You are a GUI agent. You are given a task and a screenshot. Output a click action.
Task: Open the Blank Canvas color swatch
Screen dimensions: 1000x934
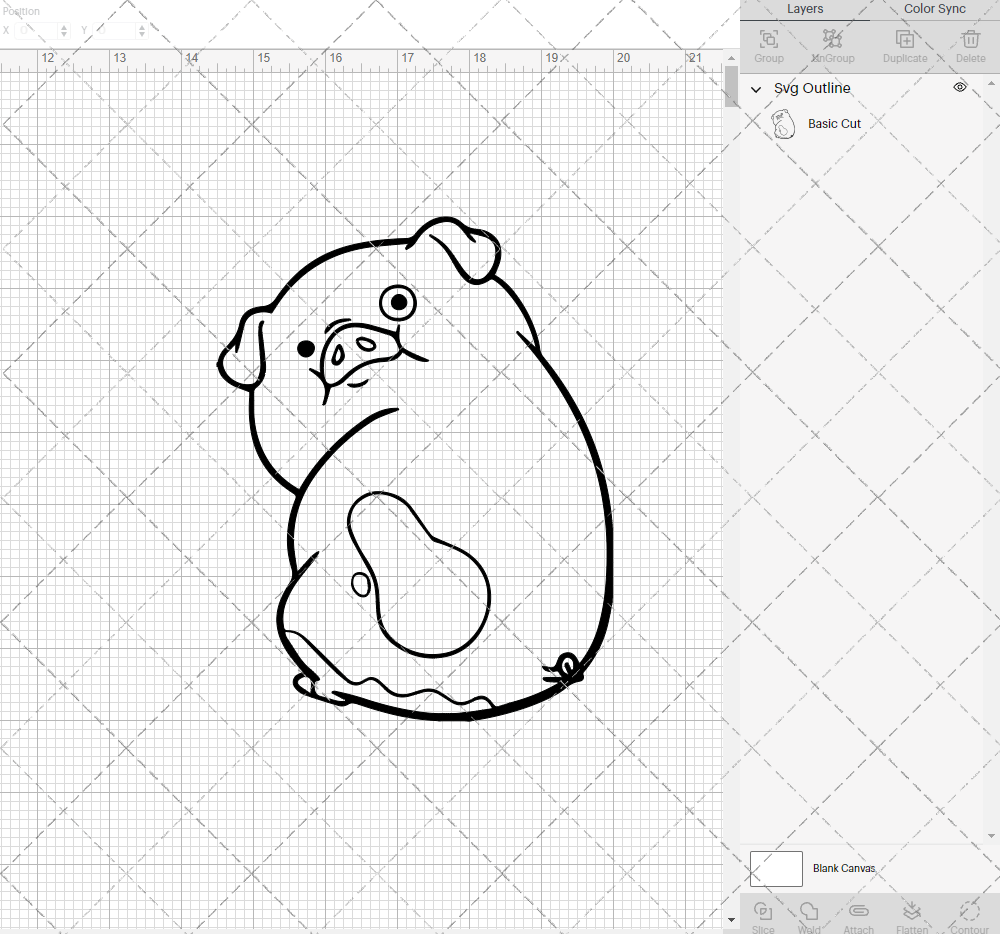click(776, 868)
